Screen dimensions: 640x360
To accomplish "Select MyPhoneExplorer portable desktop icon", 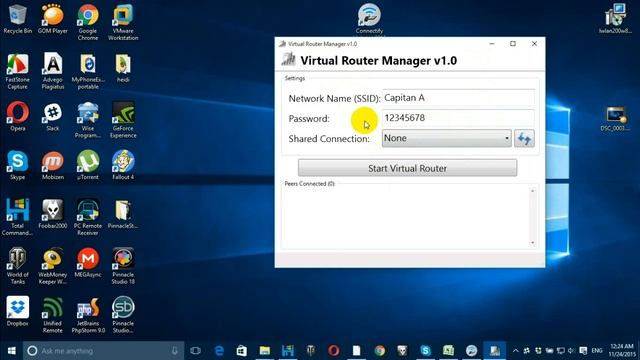I will tap(88, 71).
